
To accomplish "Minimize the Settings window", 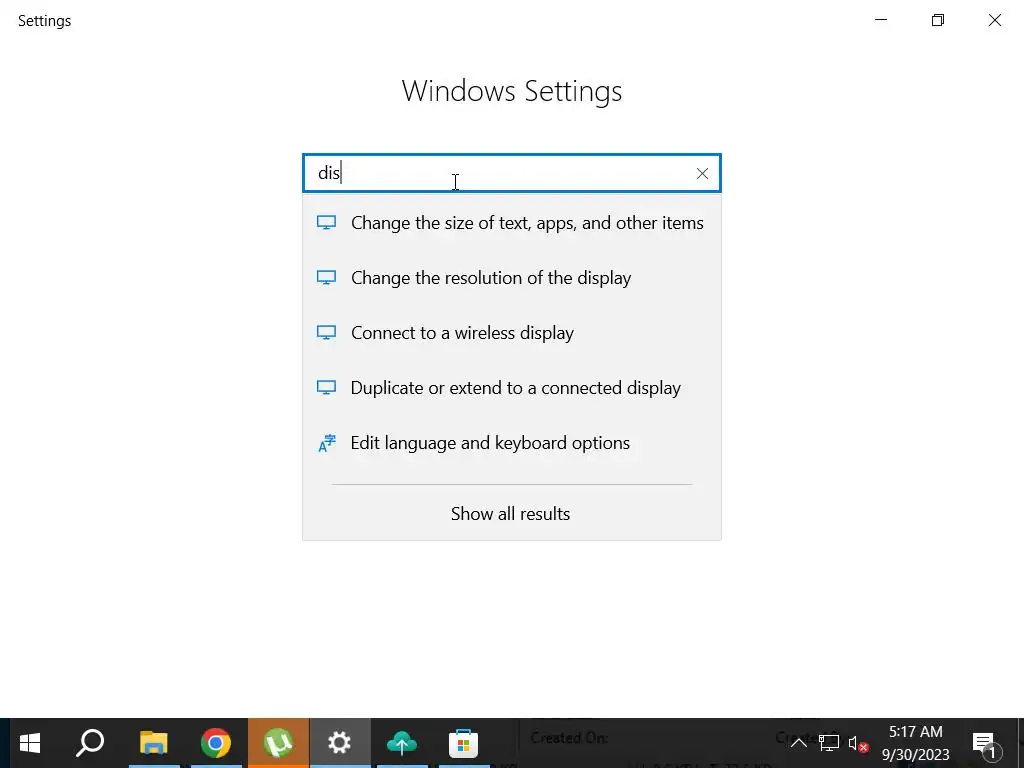I will click(x=881, y=20).
